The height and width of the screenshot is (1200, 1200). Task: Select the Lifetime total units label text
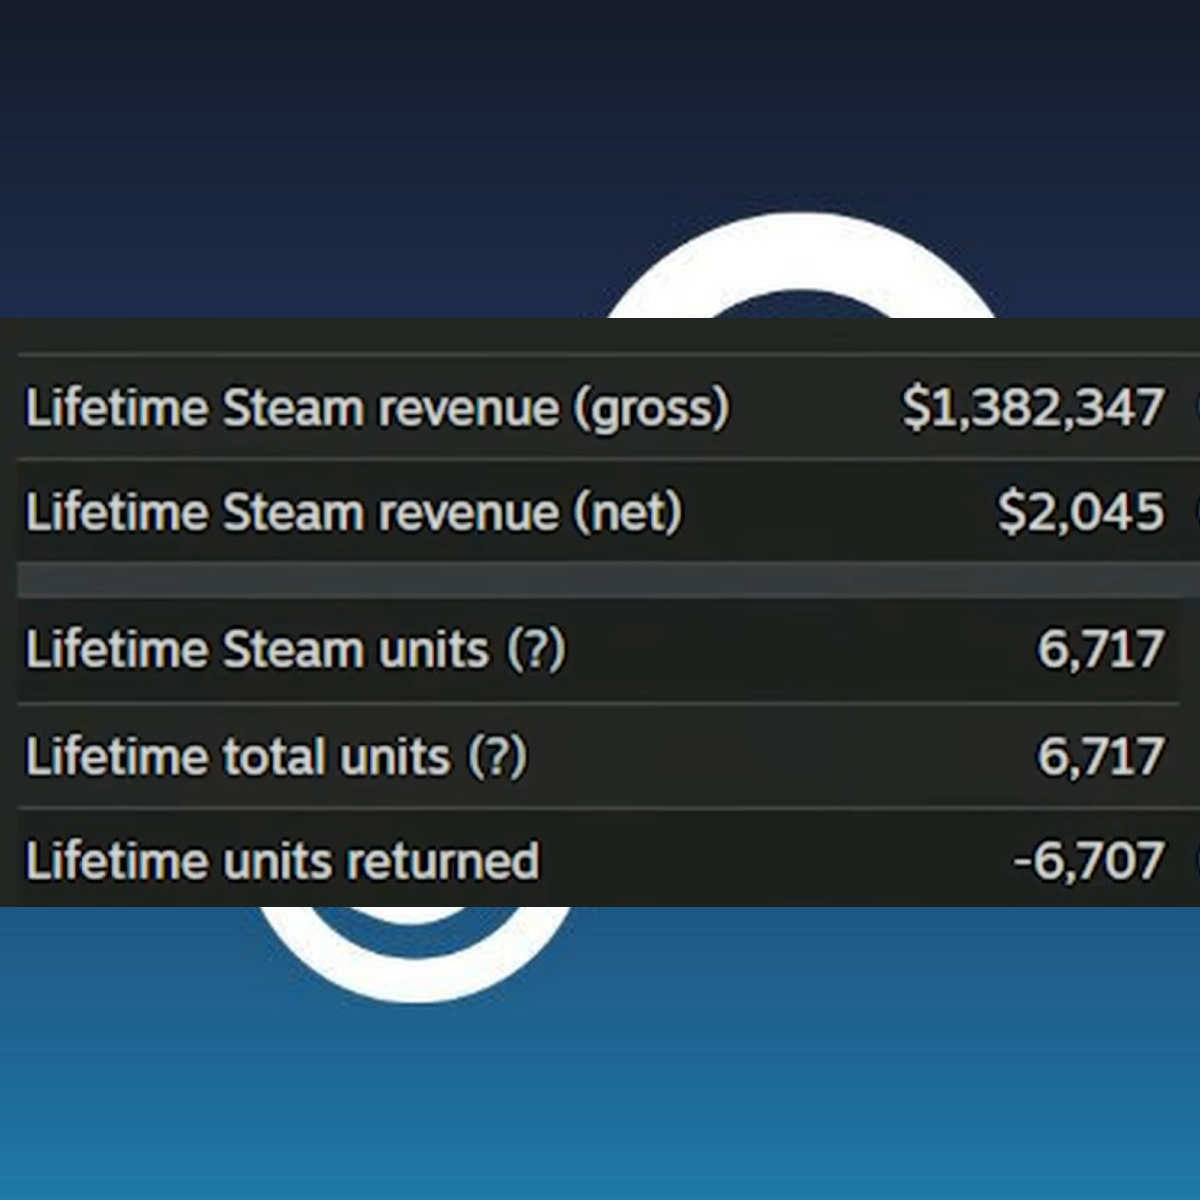(x=238, y=757)
